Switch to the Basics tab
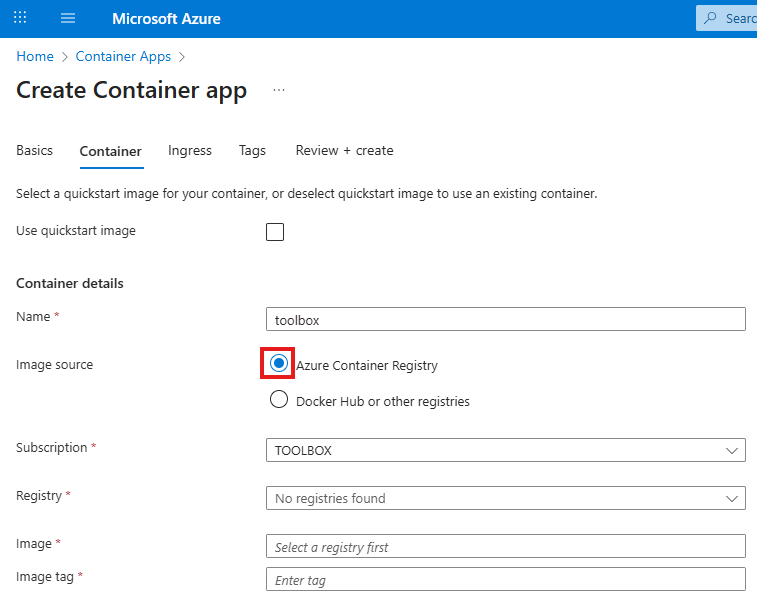This screenshot has height=602, width=757. pyautogui.click(x=34, y=150)
